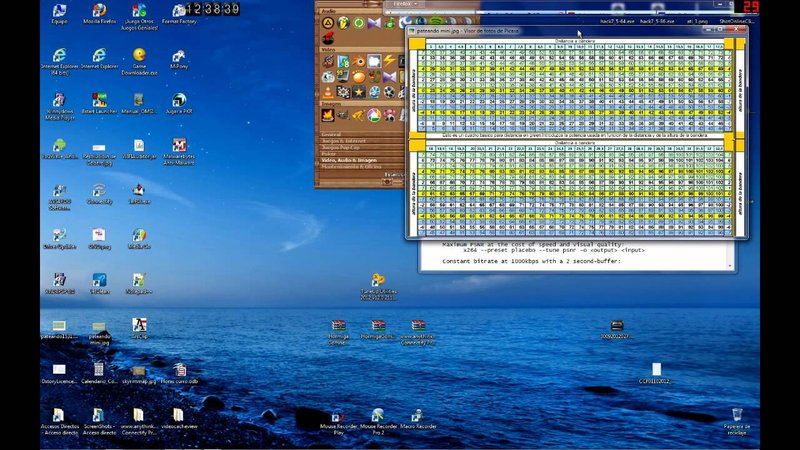Open Internet Explorer (64 bits) shortcut
The image size is (800, 450).
(60, 62)
